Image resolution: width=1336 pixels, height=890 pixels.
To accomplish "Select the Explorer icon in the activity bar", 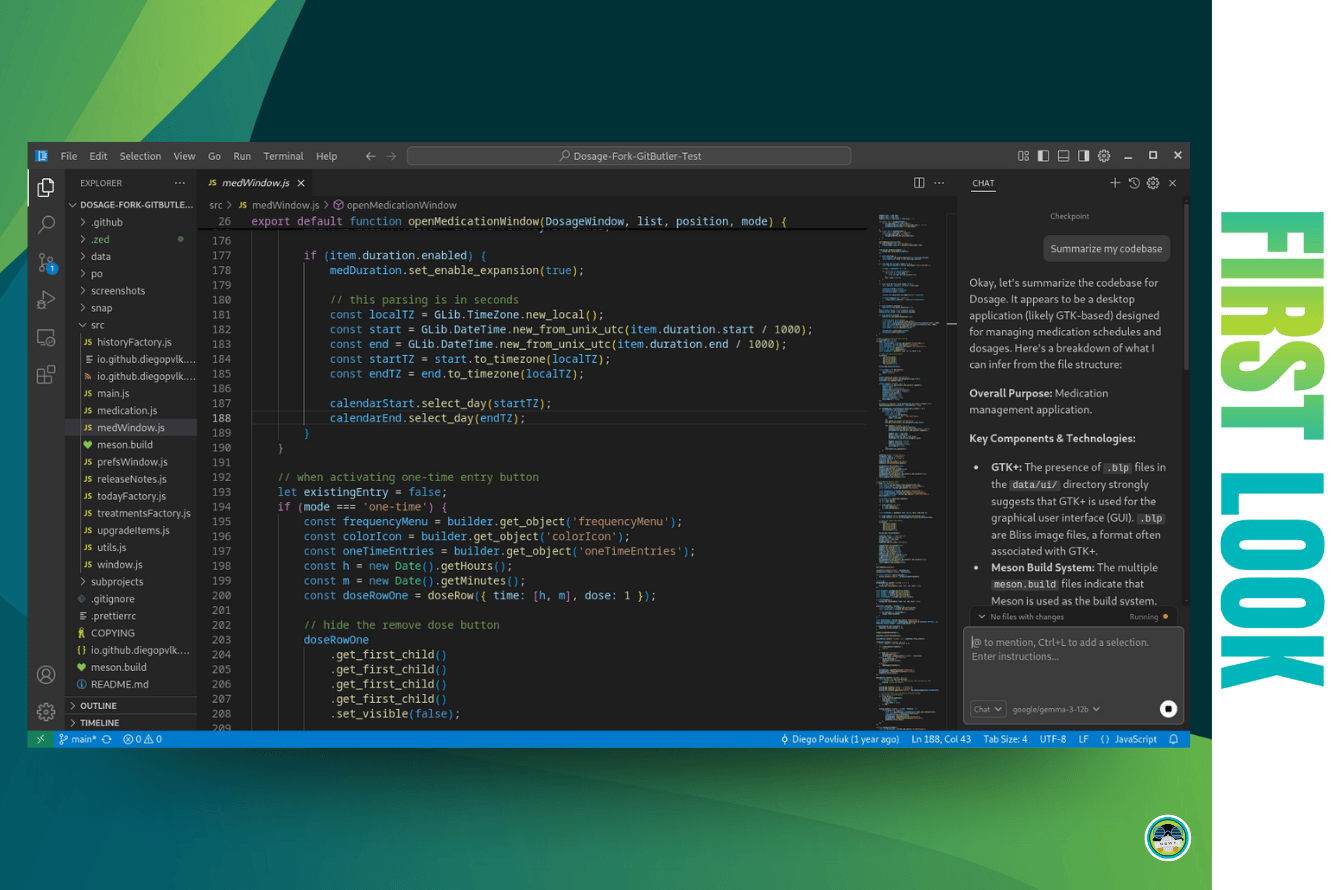I will (46, 186).
